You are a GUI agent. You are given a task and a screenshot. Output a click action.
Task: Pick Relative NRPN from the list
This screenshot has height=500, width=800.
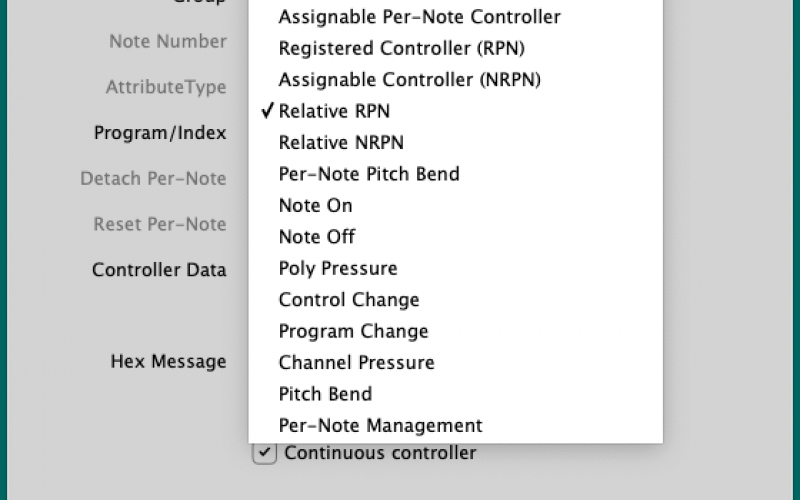tap(341, 142)
